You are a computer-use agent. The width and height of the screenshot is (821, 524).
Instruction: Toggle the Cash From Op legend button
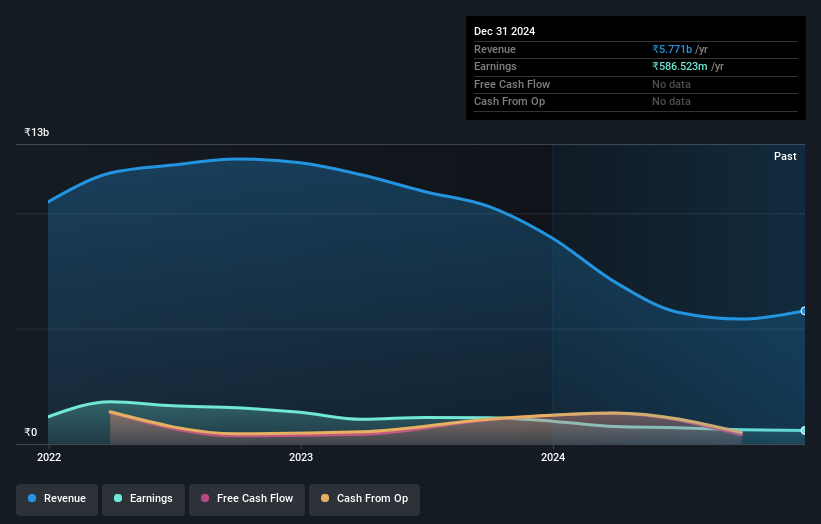point(364,499)
